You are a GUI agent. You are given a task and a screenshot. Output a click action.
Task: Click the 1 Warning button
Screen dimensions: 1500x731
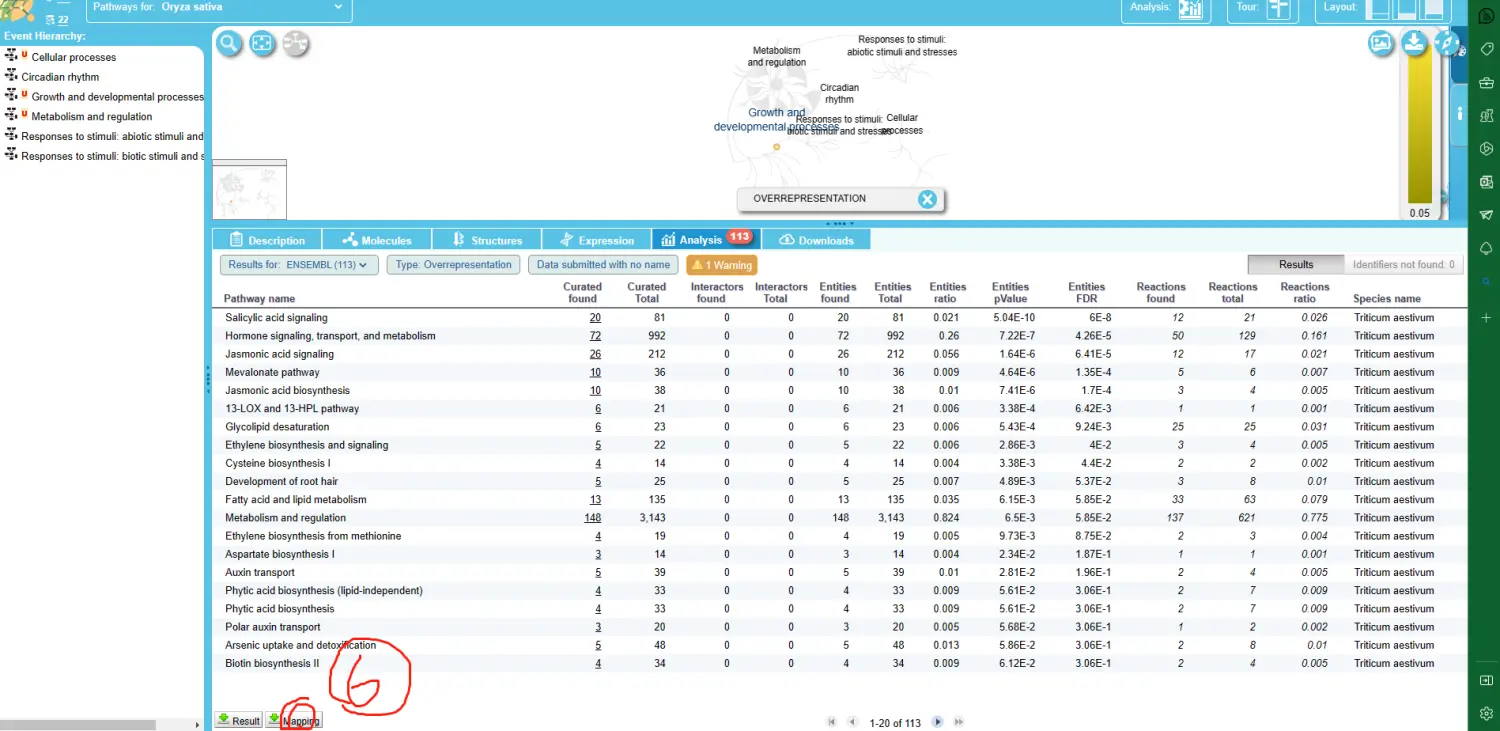pos(721,265)
